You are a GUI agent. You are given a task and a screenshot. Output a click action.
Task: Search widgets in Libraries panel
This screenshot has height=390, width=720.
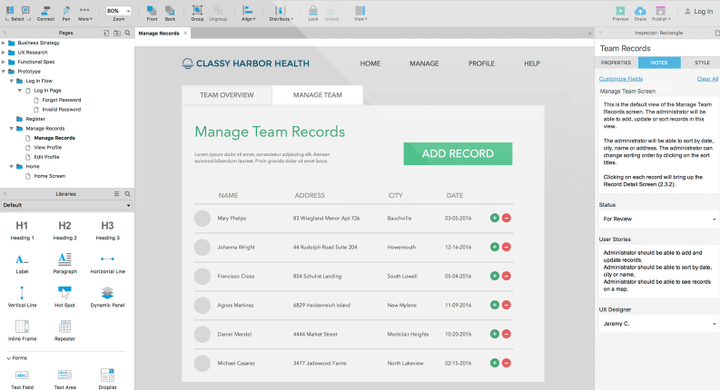point(128,194)
